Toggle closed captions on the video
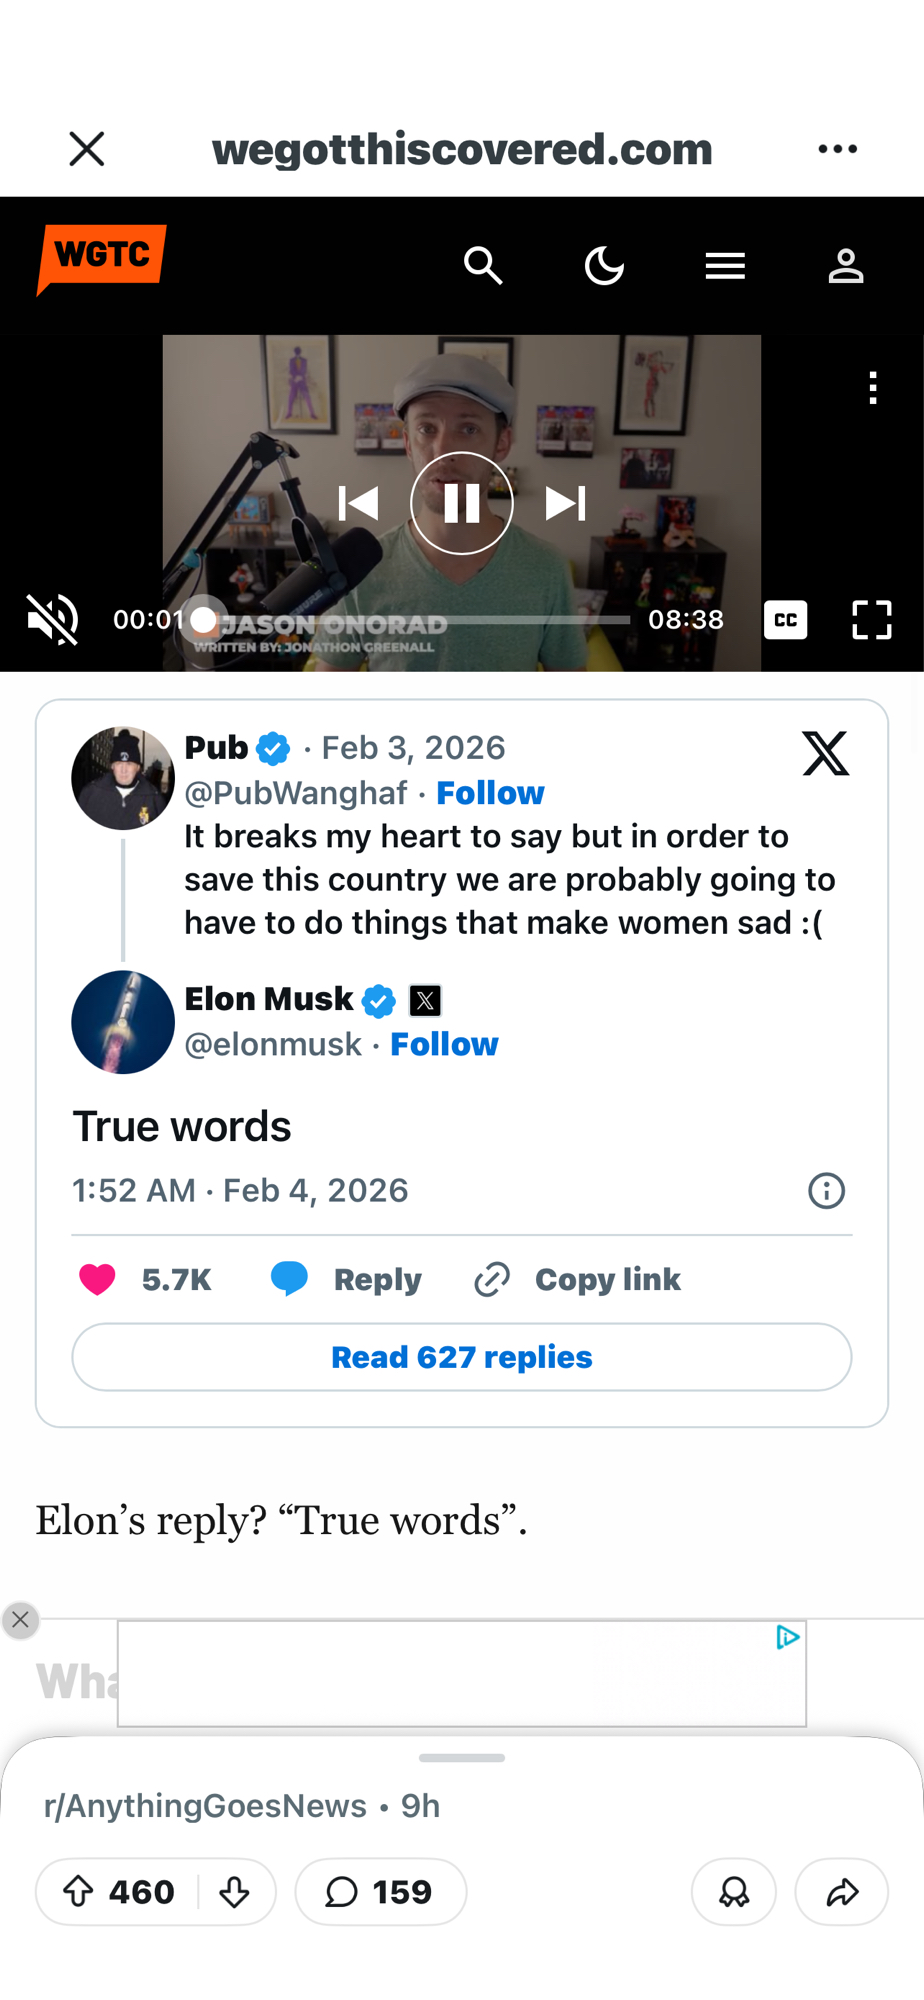The image size is (924, 2000). pyautogui.click(x=785, y=620)
